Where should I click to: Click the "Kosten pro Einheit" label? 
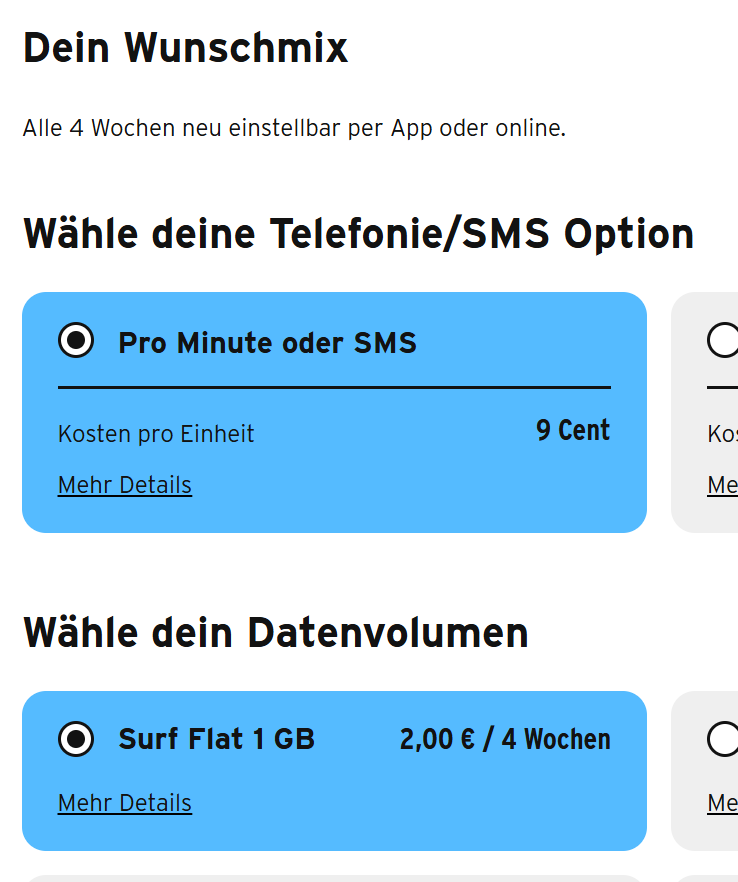point(156,434)
